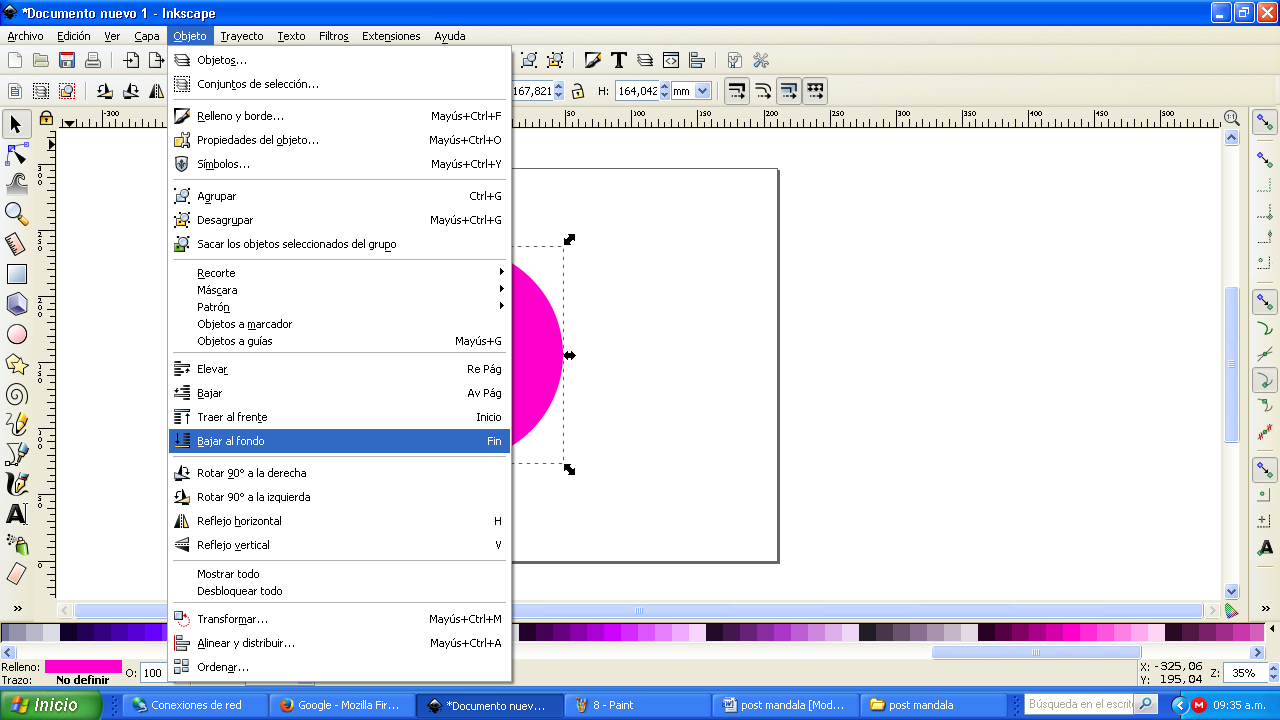Choose the Star and polygon tool
This screenshot has height=720, width=1280.
[16, 364]
